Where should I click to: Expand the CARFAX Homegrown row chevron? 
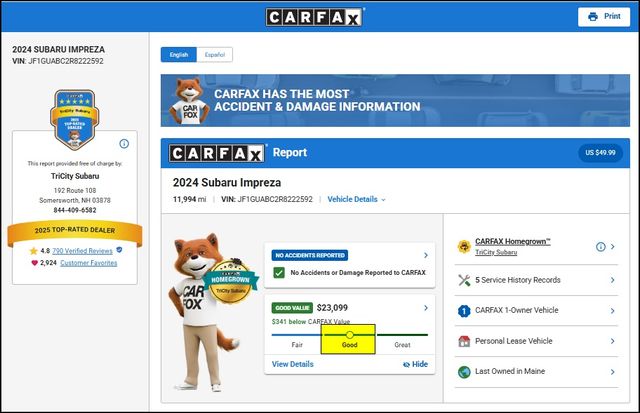tap(613, 246)
